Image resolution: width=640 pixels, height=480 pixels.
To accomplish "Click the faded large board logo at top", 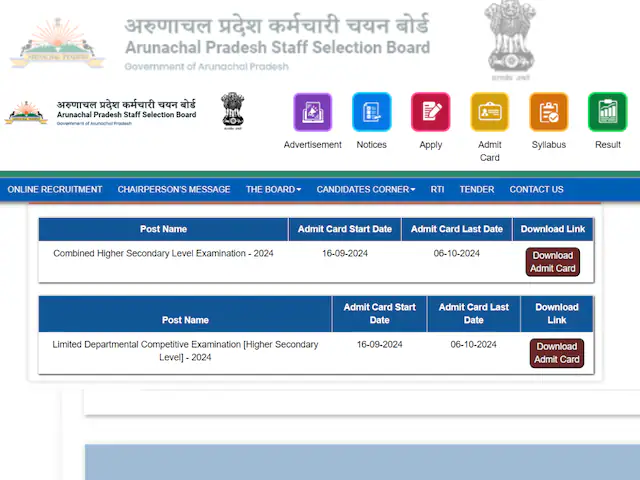I will tap(57, 44).
